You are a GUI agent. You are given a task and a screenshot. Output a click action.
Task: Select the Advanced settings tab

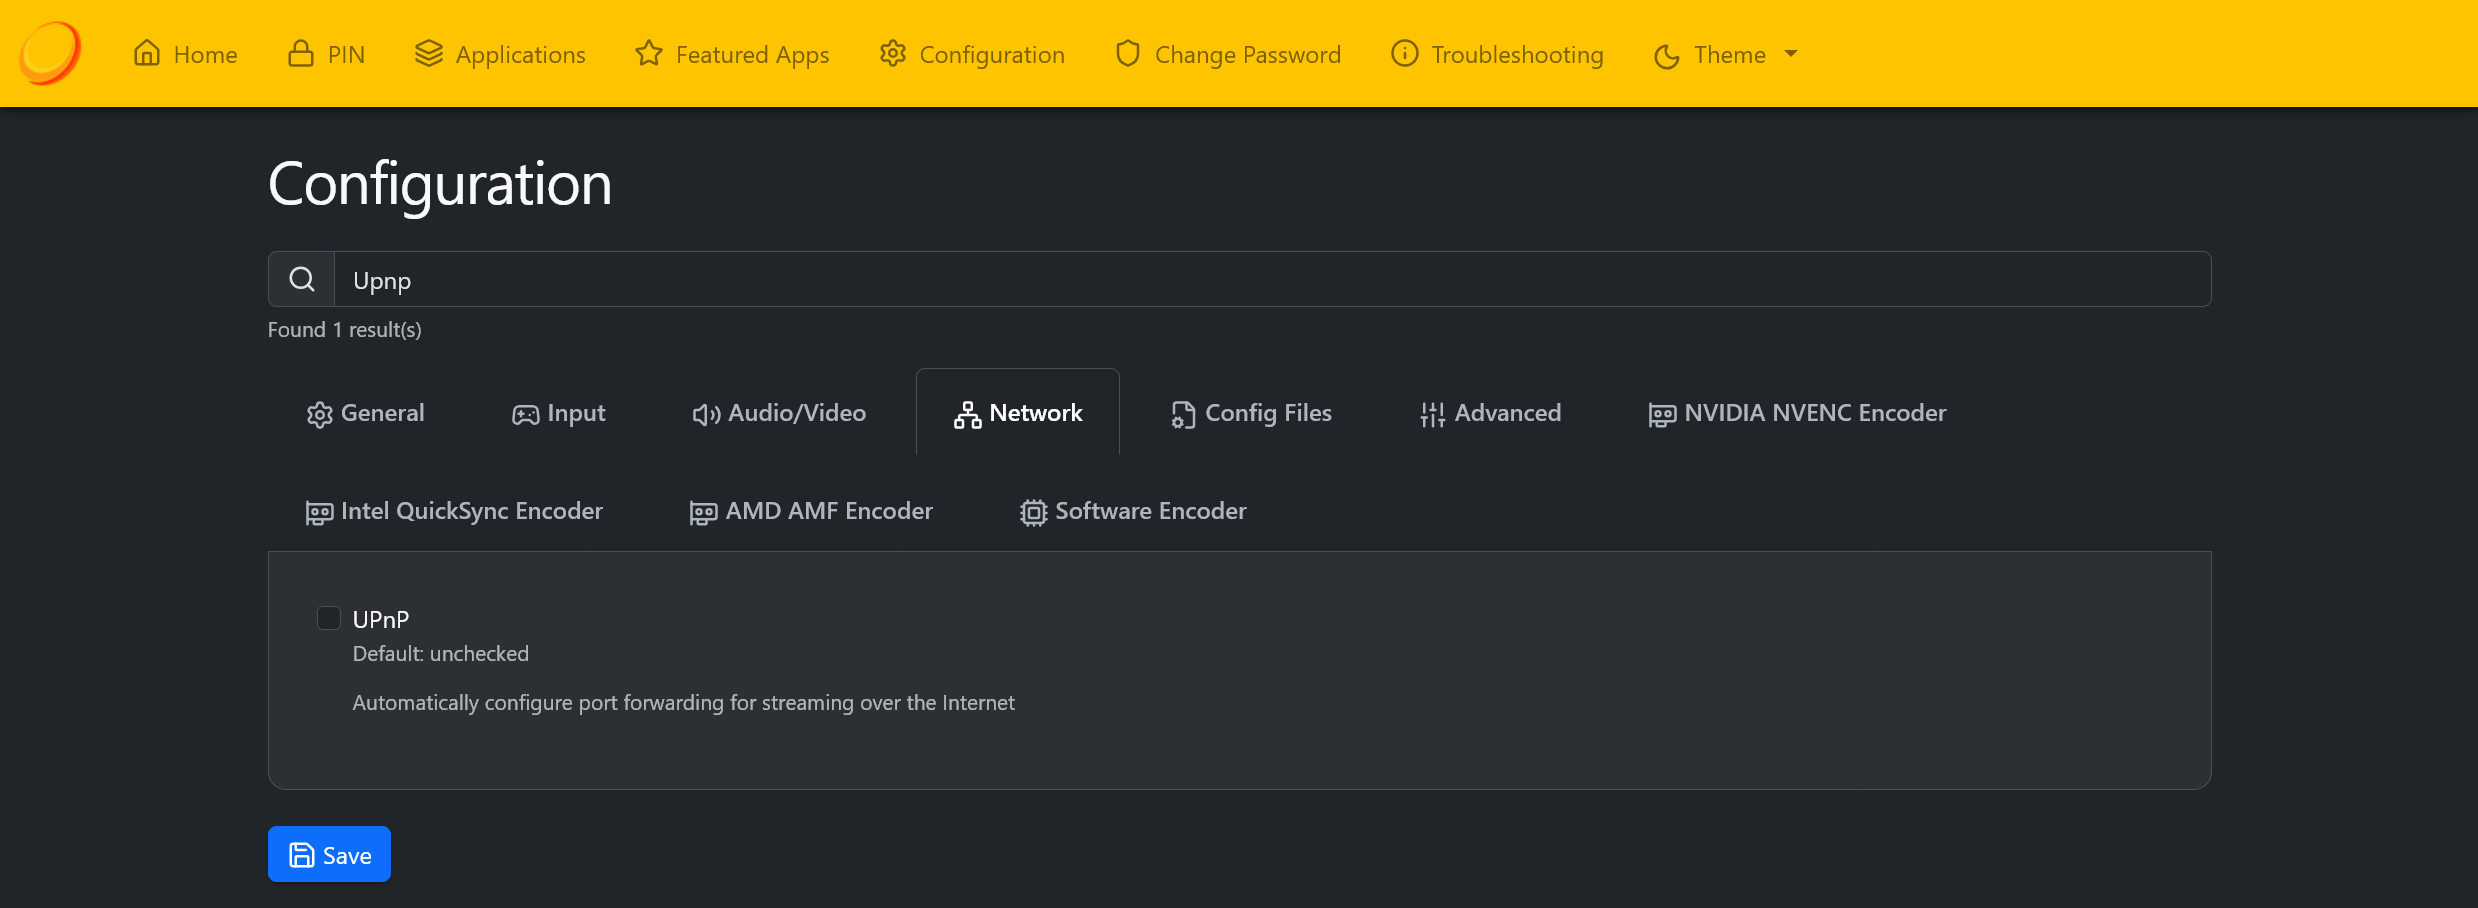[1490, 413]
